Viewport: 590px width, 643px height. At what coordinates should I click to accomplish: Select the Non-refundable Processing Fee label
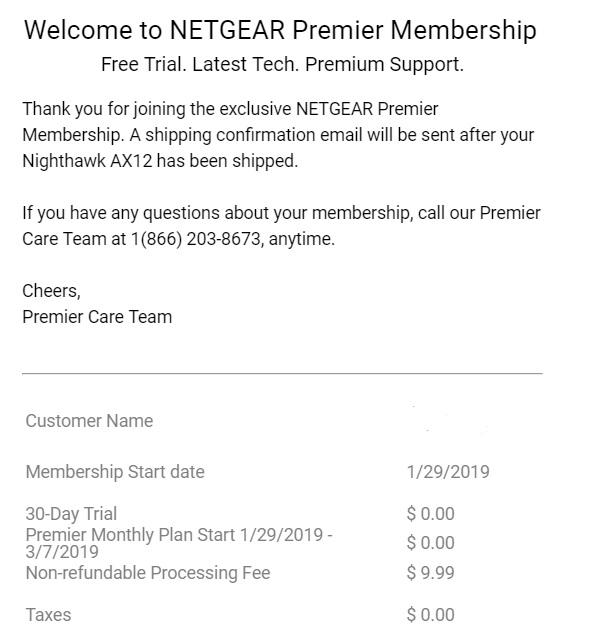148,573
